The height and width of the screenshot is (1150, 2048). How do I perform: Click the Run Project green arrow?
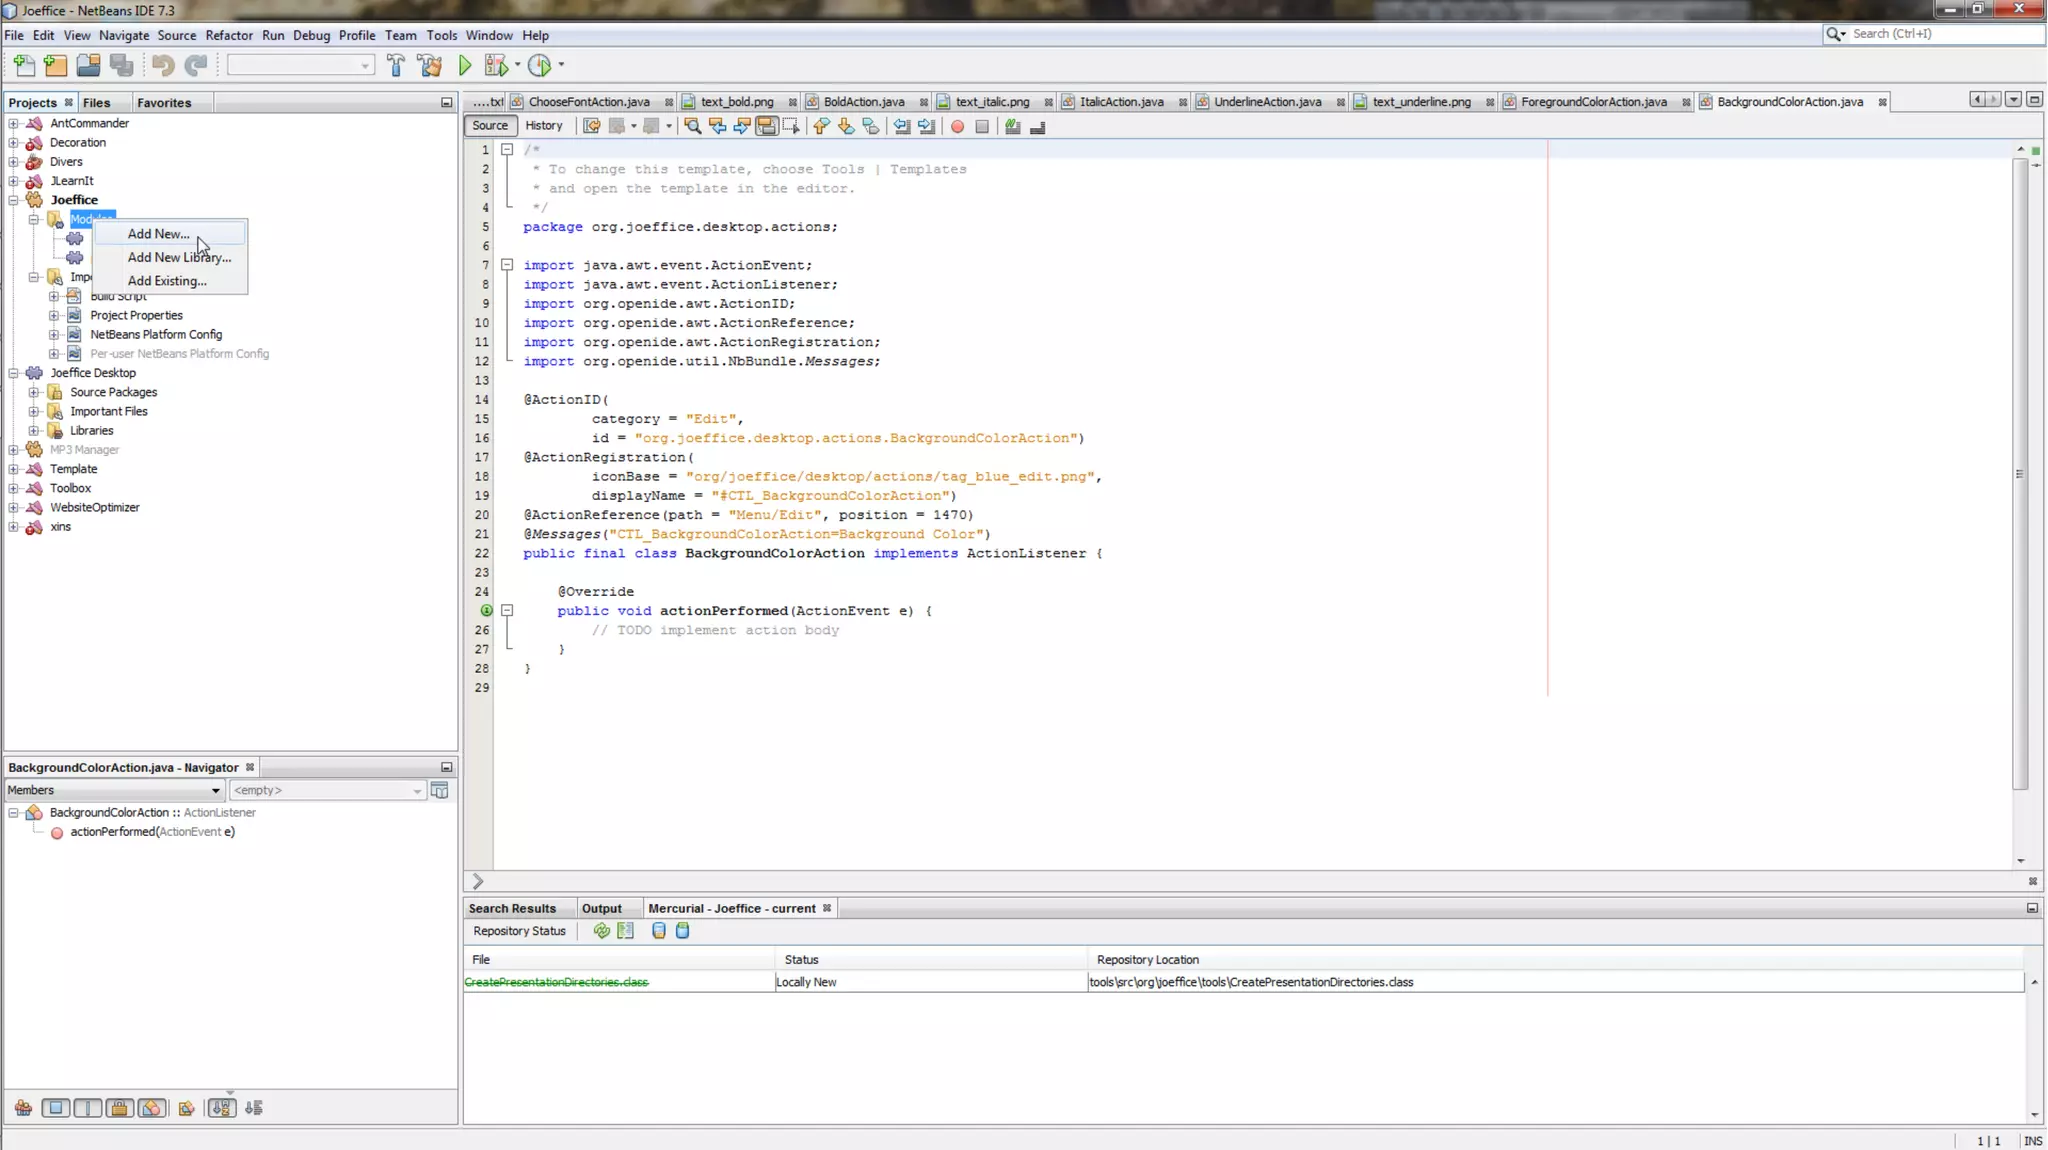coord(465,66)
